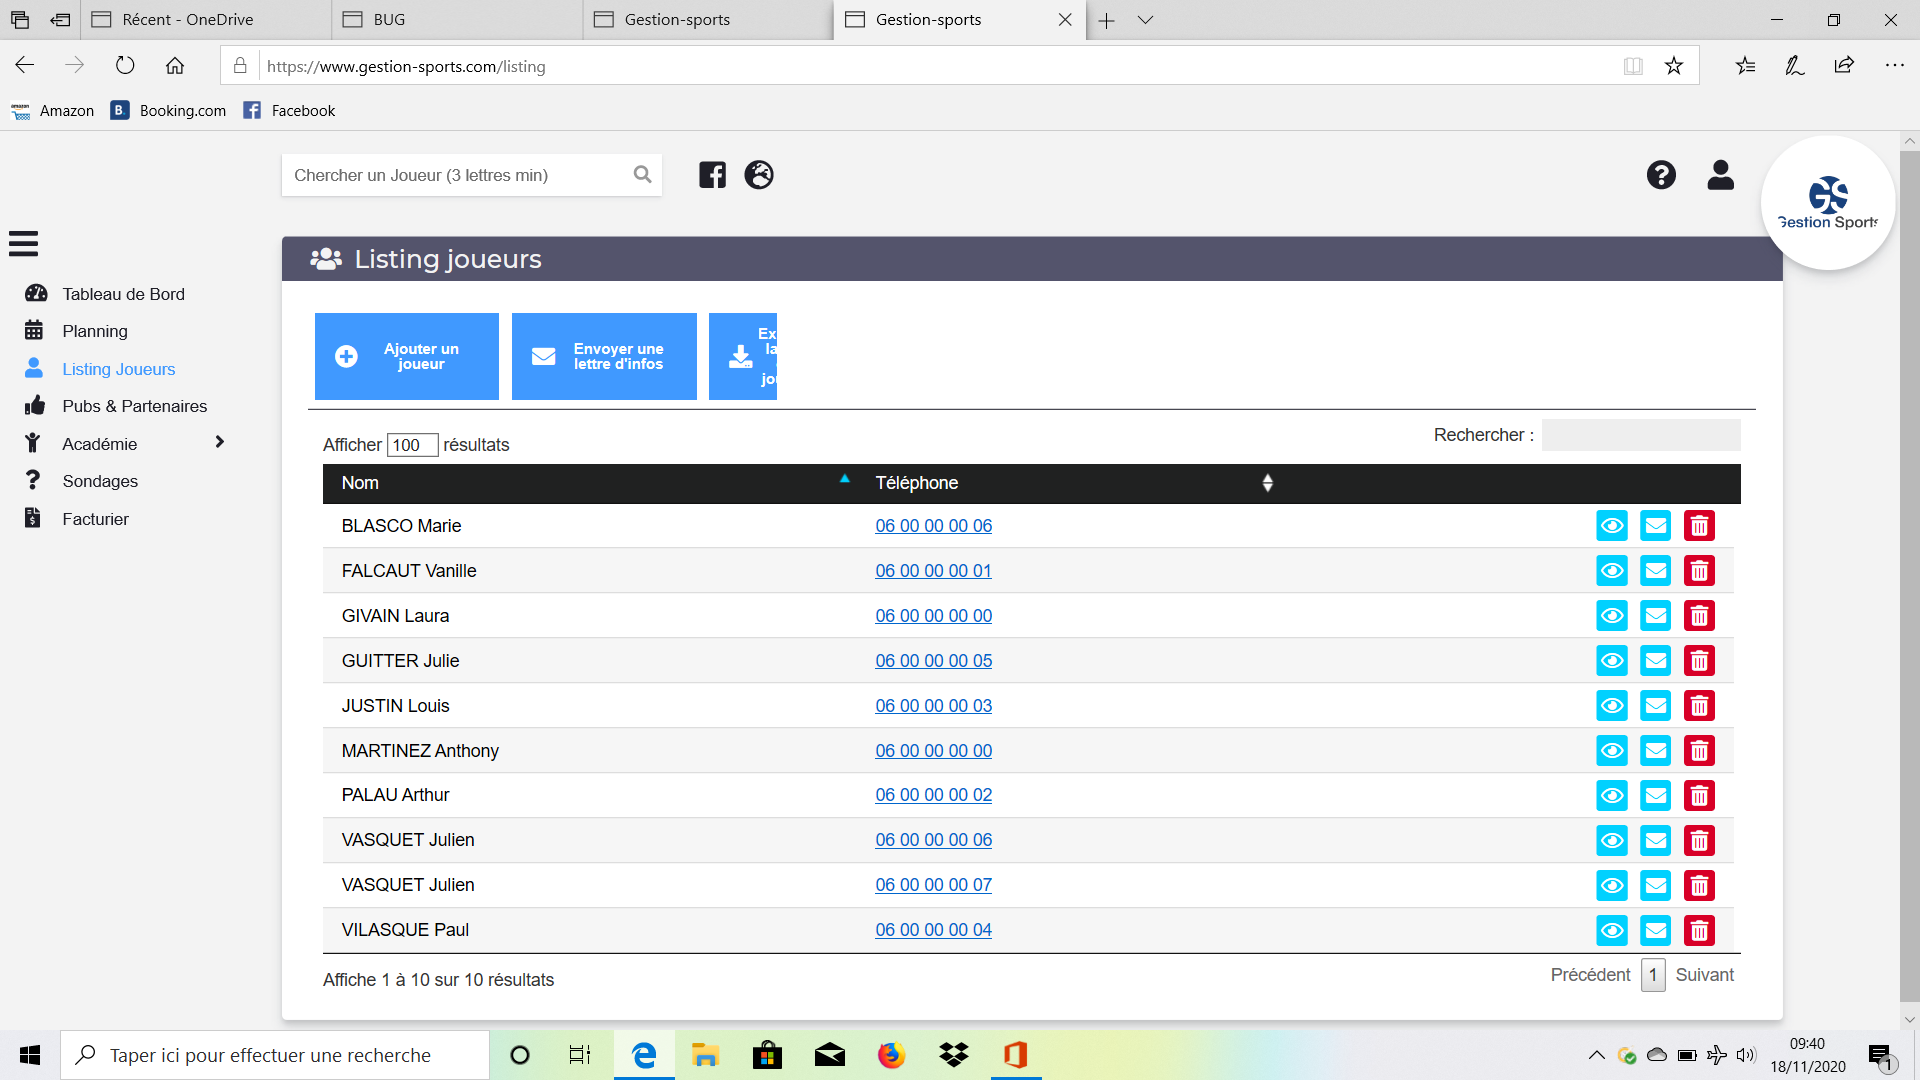Click the Facebook icon beside search box
This screenshot has width=1920, height=1080.
712,175
